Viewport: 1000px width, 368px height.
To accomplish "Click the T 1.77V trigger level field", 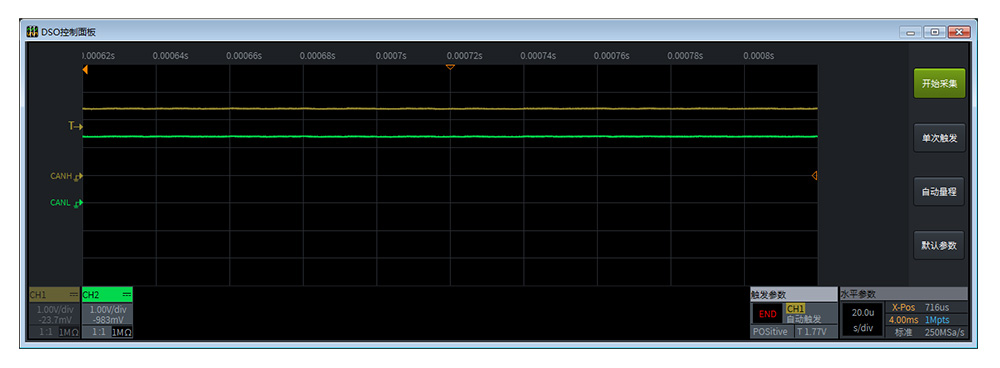I will tap(815, 332).
